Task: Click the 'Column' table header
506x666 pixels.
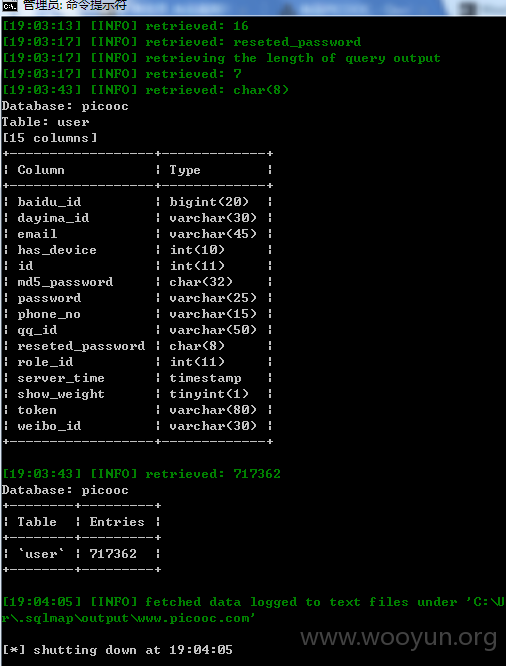Action: [41, 170]
